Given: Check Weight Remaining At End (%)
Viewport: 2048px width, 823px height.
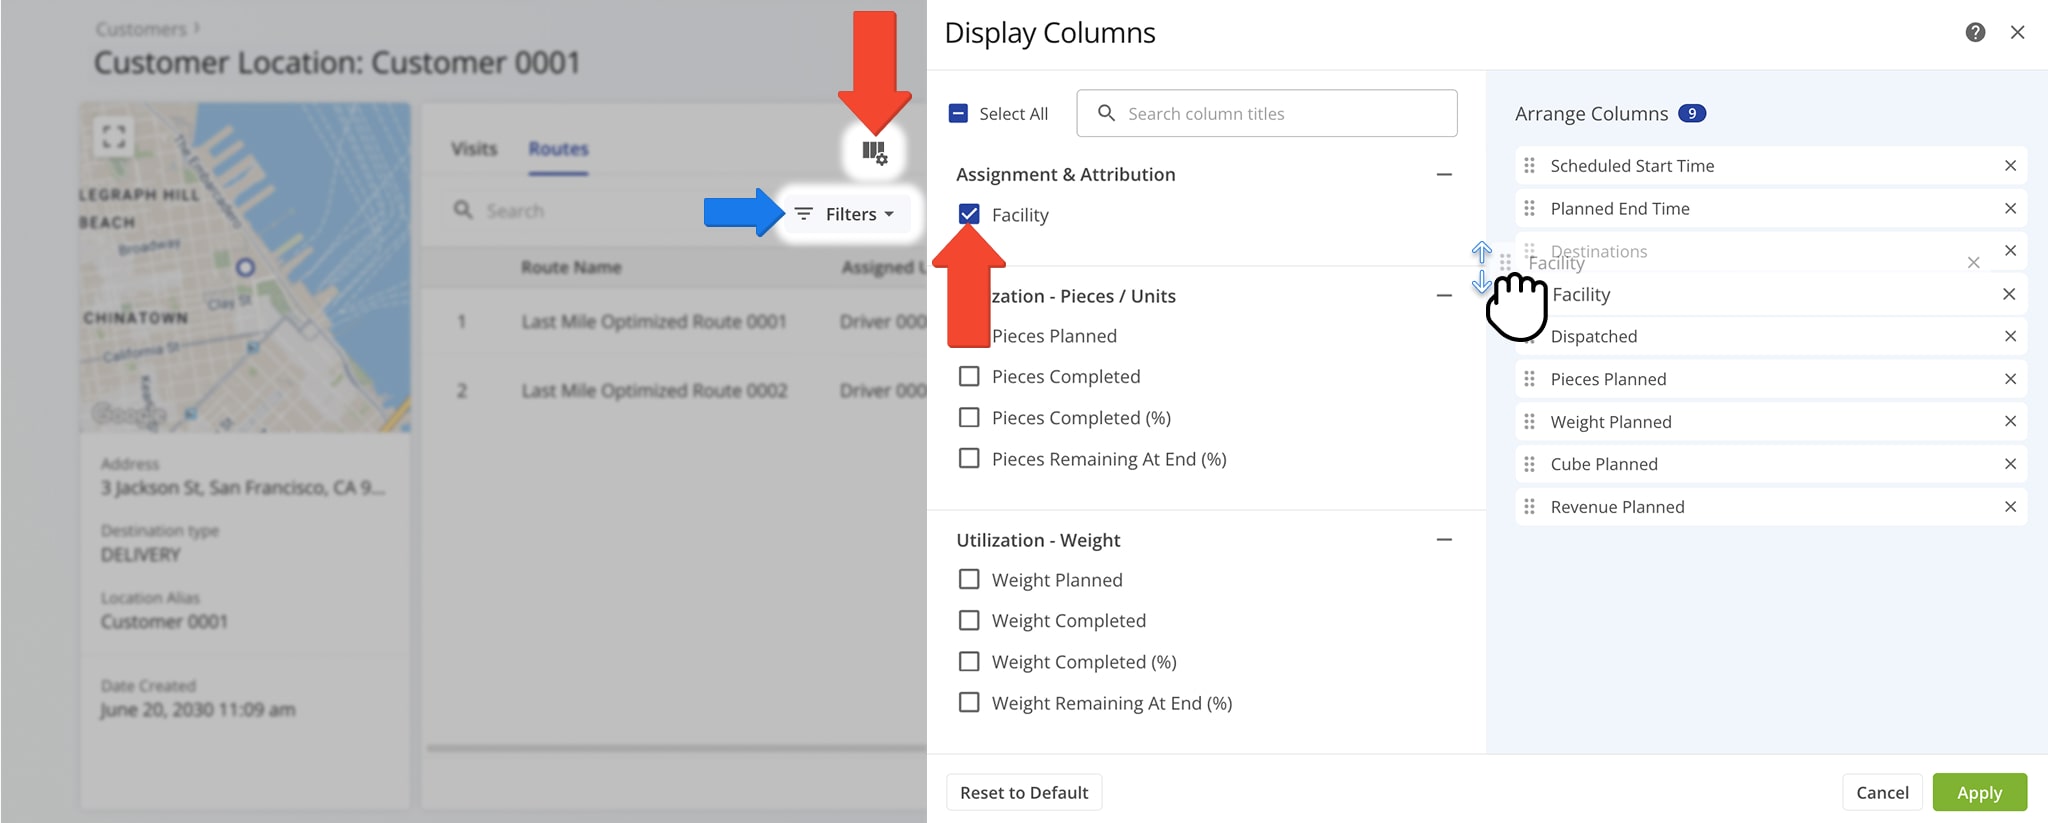Looking at the screenshot, I should coord(969,702).
